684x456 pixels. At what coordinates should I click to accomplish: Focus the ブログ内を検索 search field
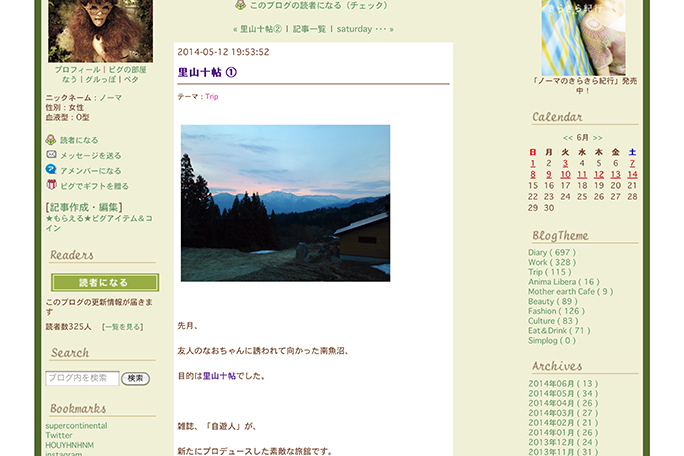(82, 378)
